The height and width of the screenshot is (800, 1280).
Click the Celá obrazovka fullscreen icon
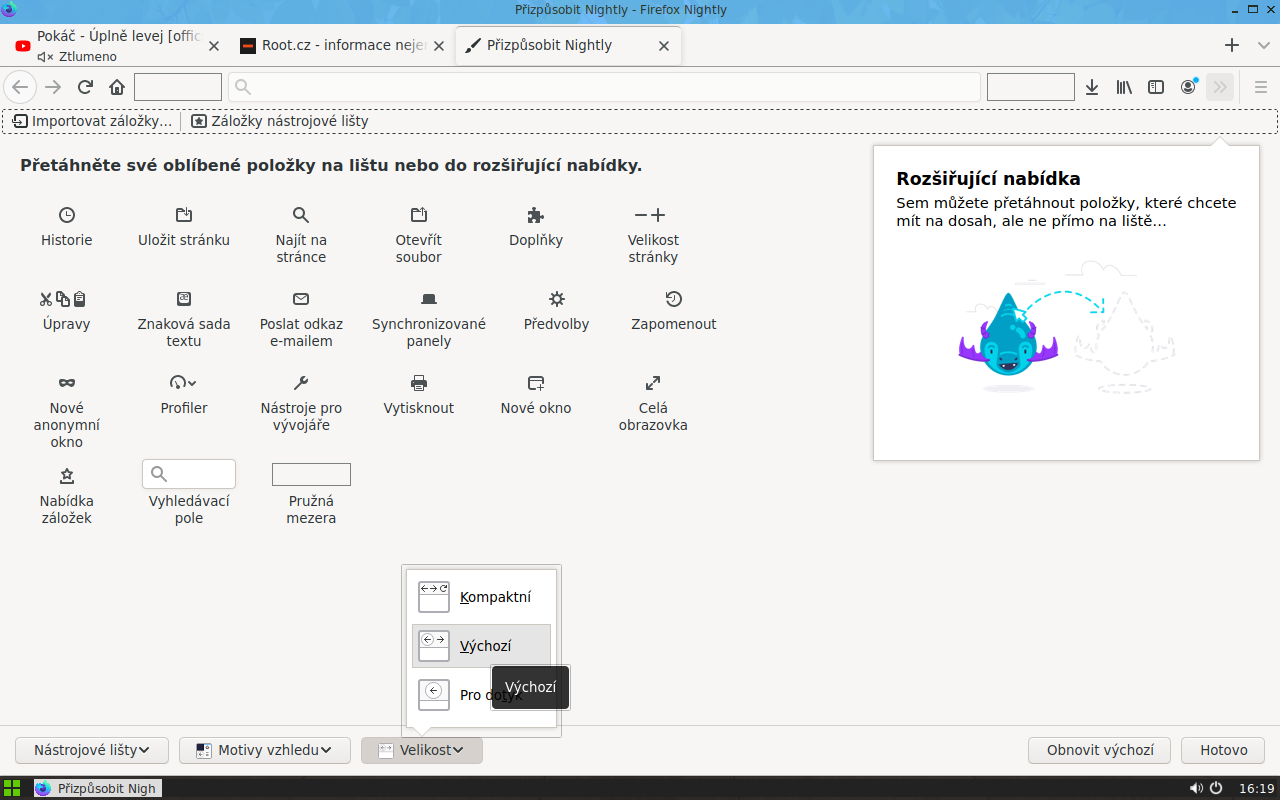tap(653, 383)
